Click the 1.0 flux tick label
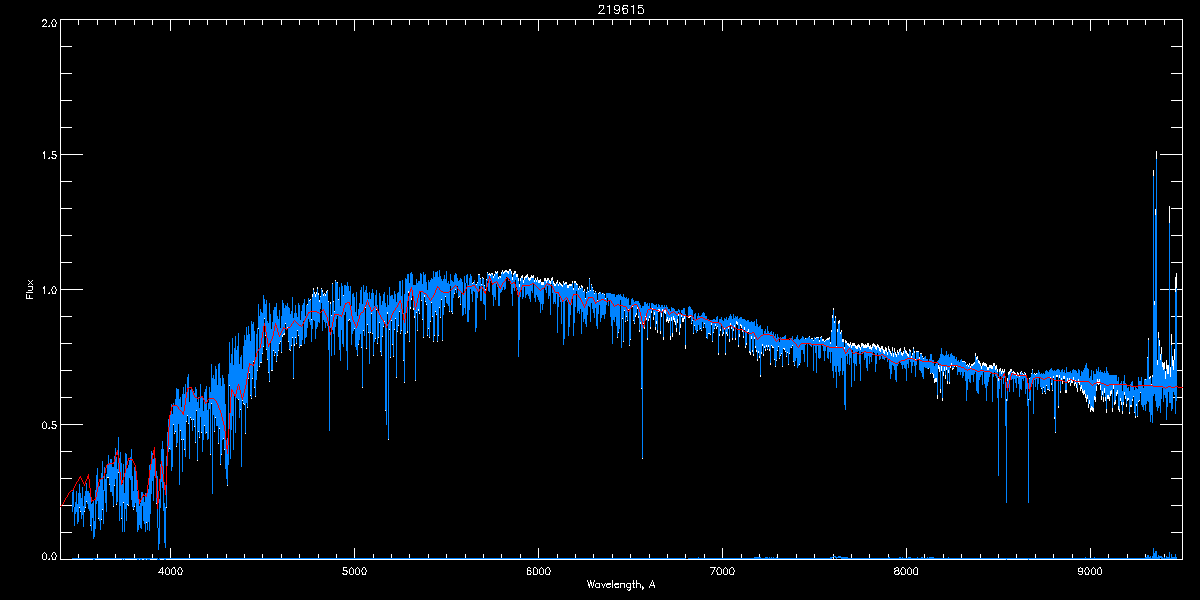The height and width of the screenshot is (600, 1200). tap(48, 290)
